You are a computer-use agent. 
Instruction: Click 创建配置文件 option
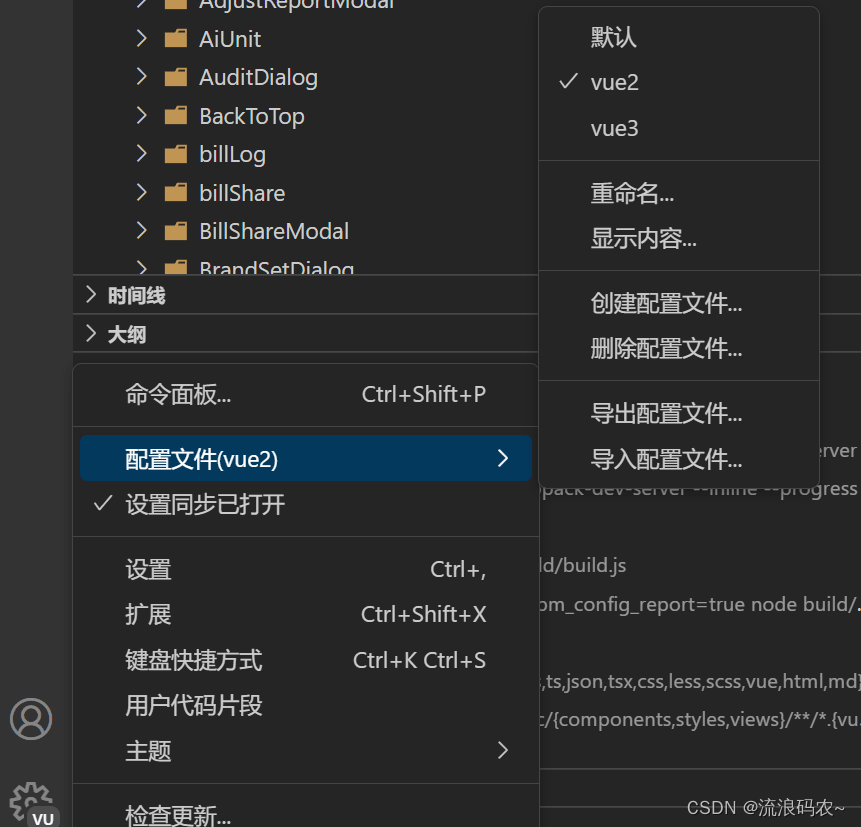[666, 303]
